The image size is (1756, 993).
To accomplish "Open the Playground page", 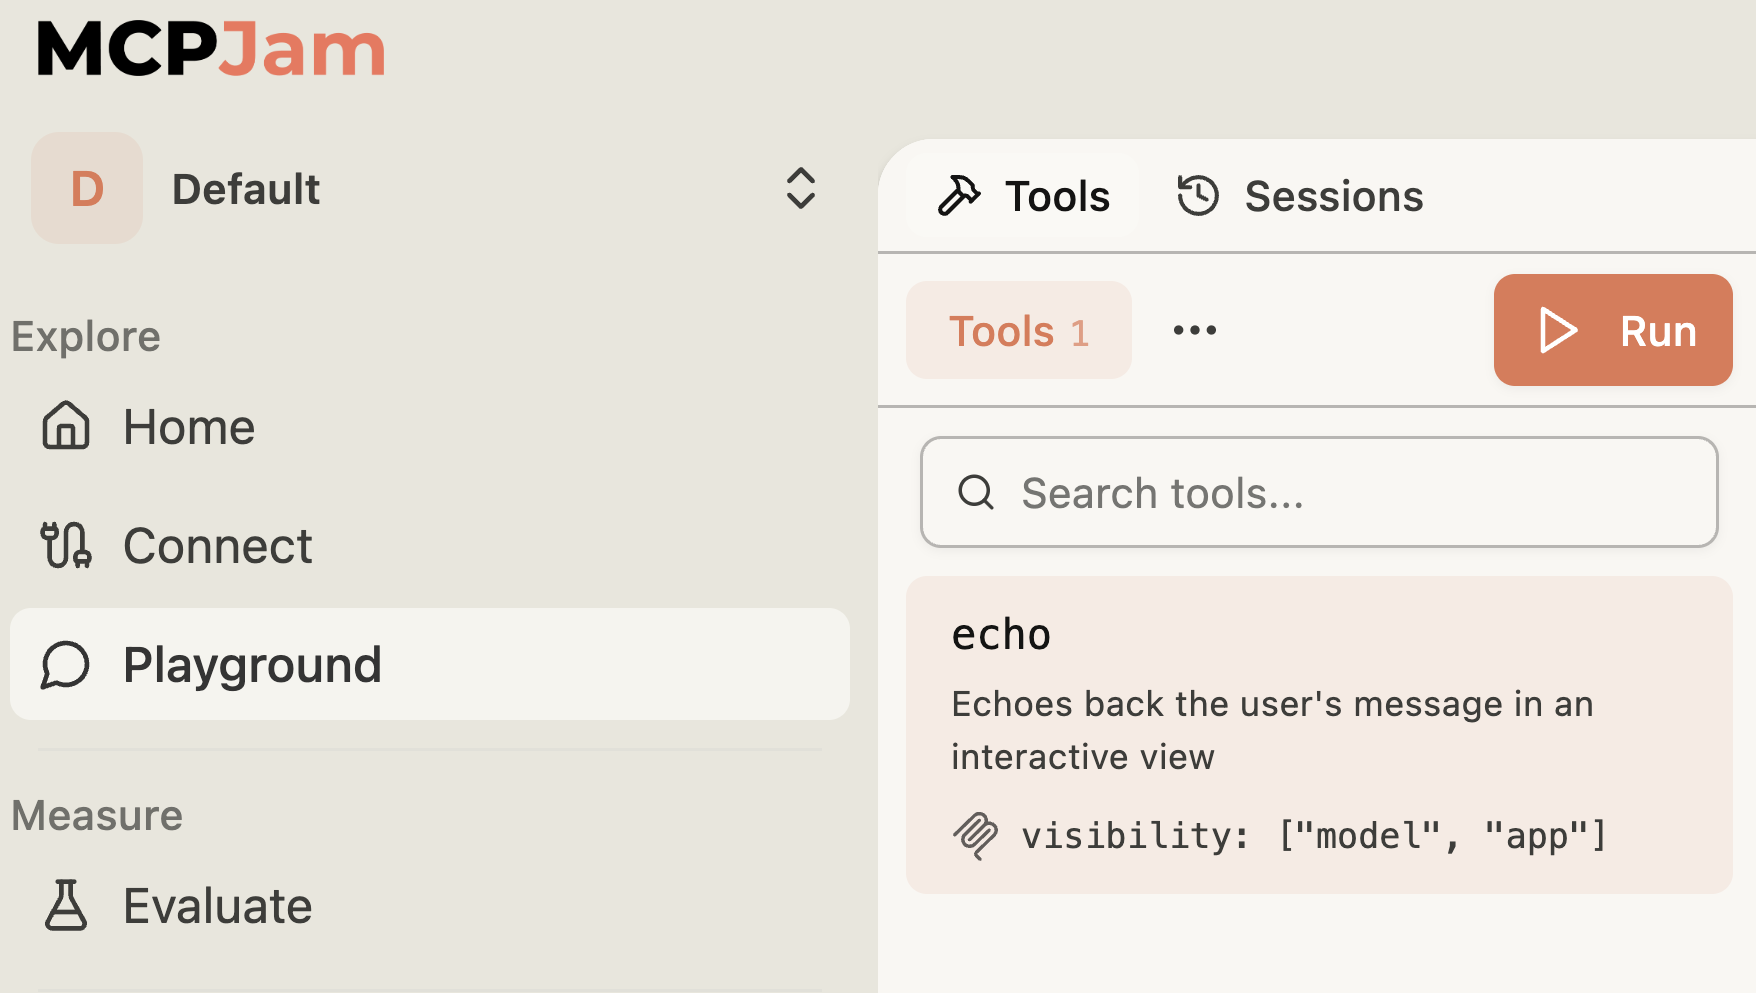I will coord(430,664).
